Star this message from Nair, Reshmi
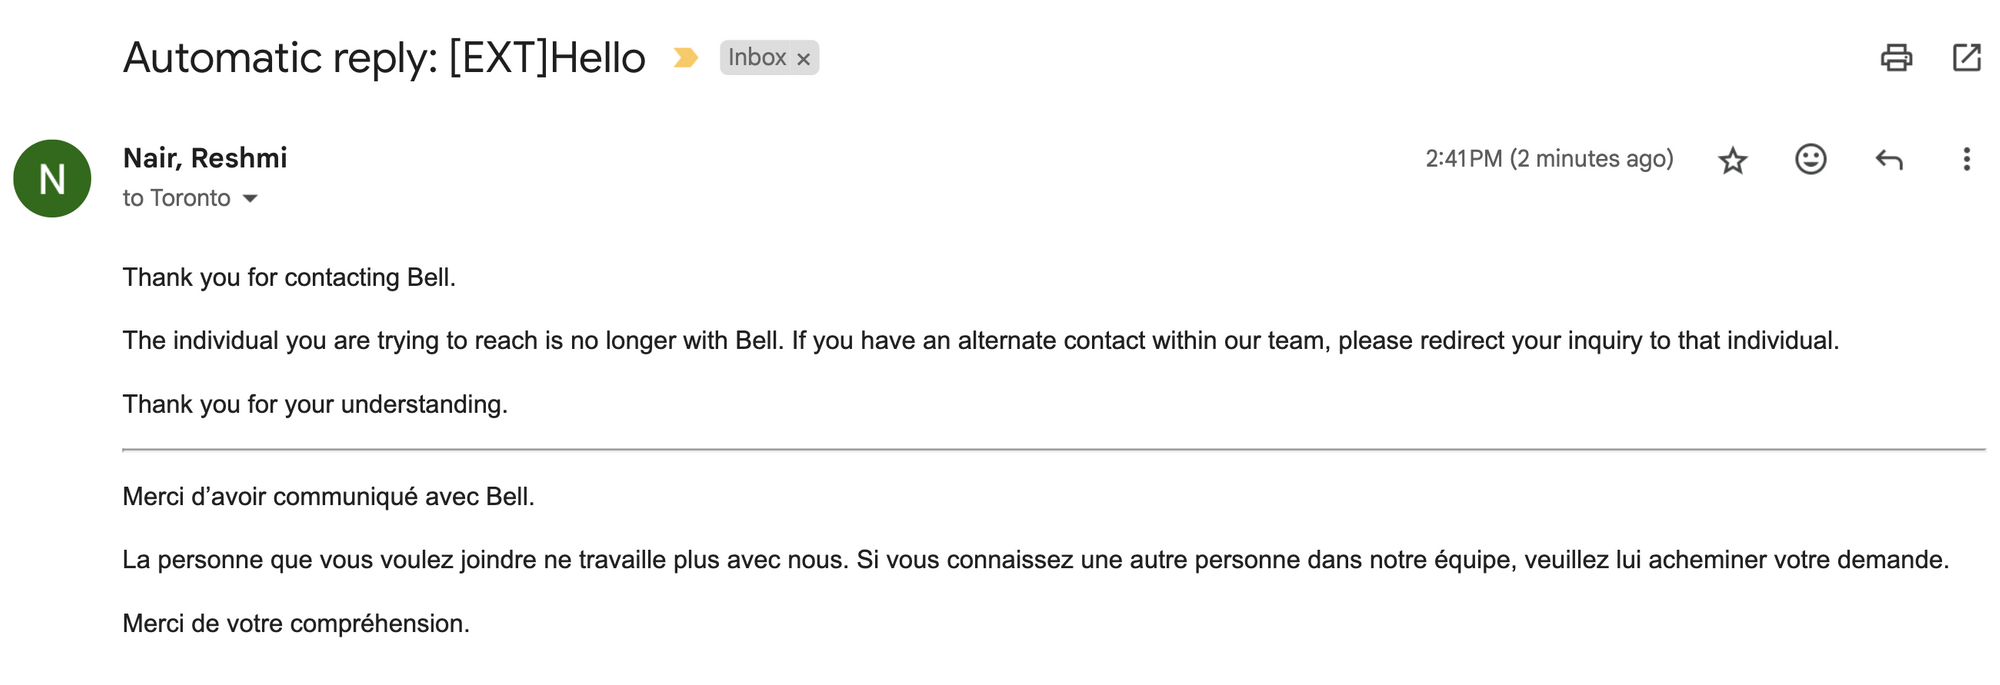The width and height of the screenshot is (2000, 685). pyautogui.click(x=1733, y=160)
